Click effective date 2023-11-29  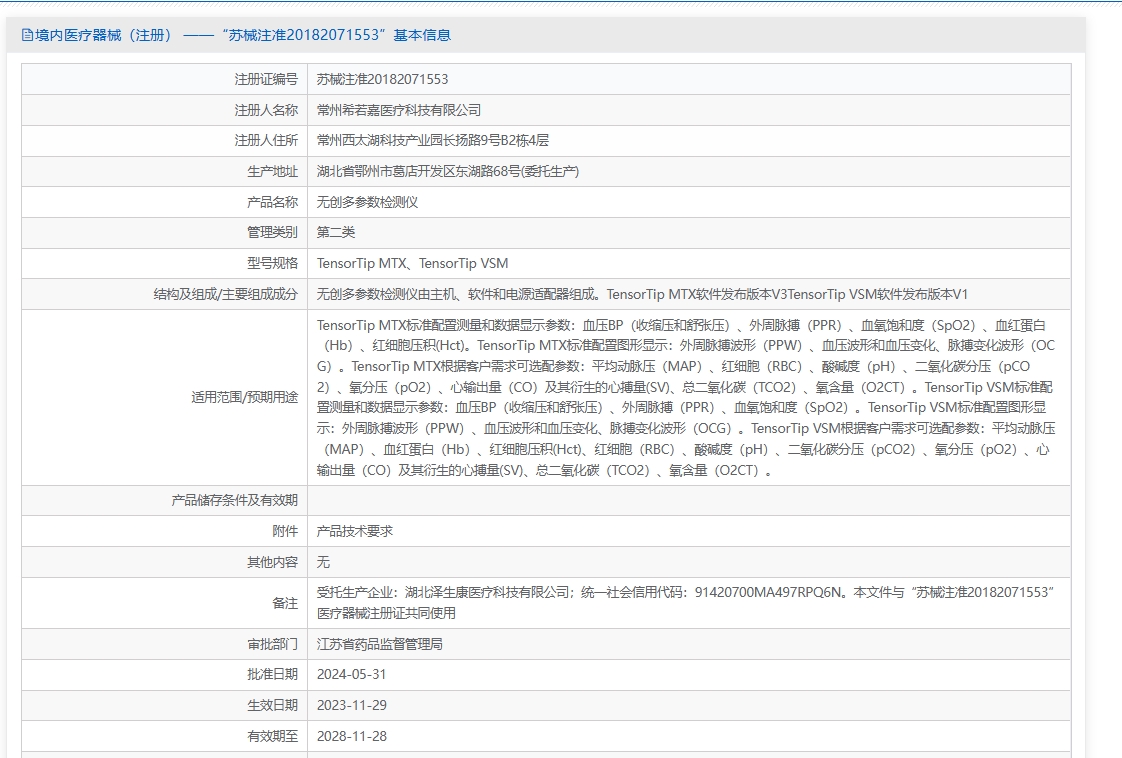(x=351, y=705)
